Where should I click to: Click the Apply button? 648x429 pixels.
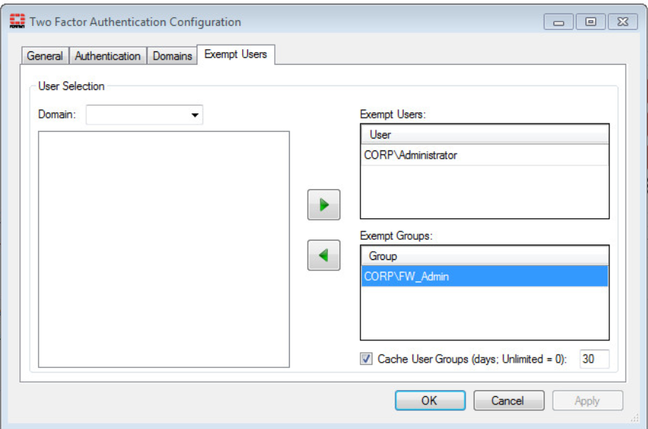point(587,401)
